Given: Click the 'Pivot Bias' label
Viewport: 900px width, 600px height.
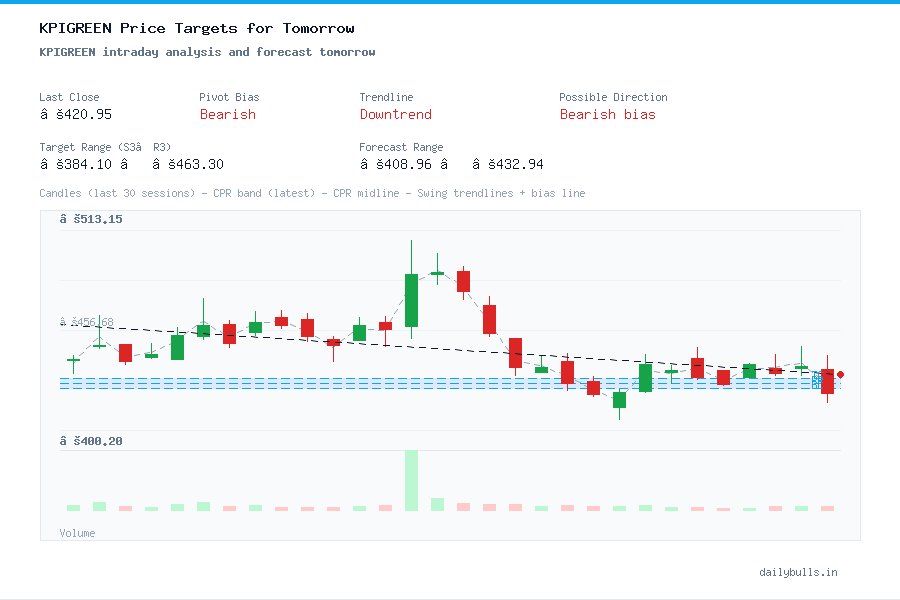Looking at the screenshot, I should [229, 97].
